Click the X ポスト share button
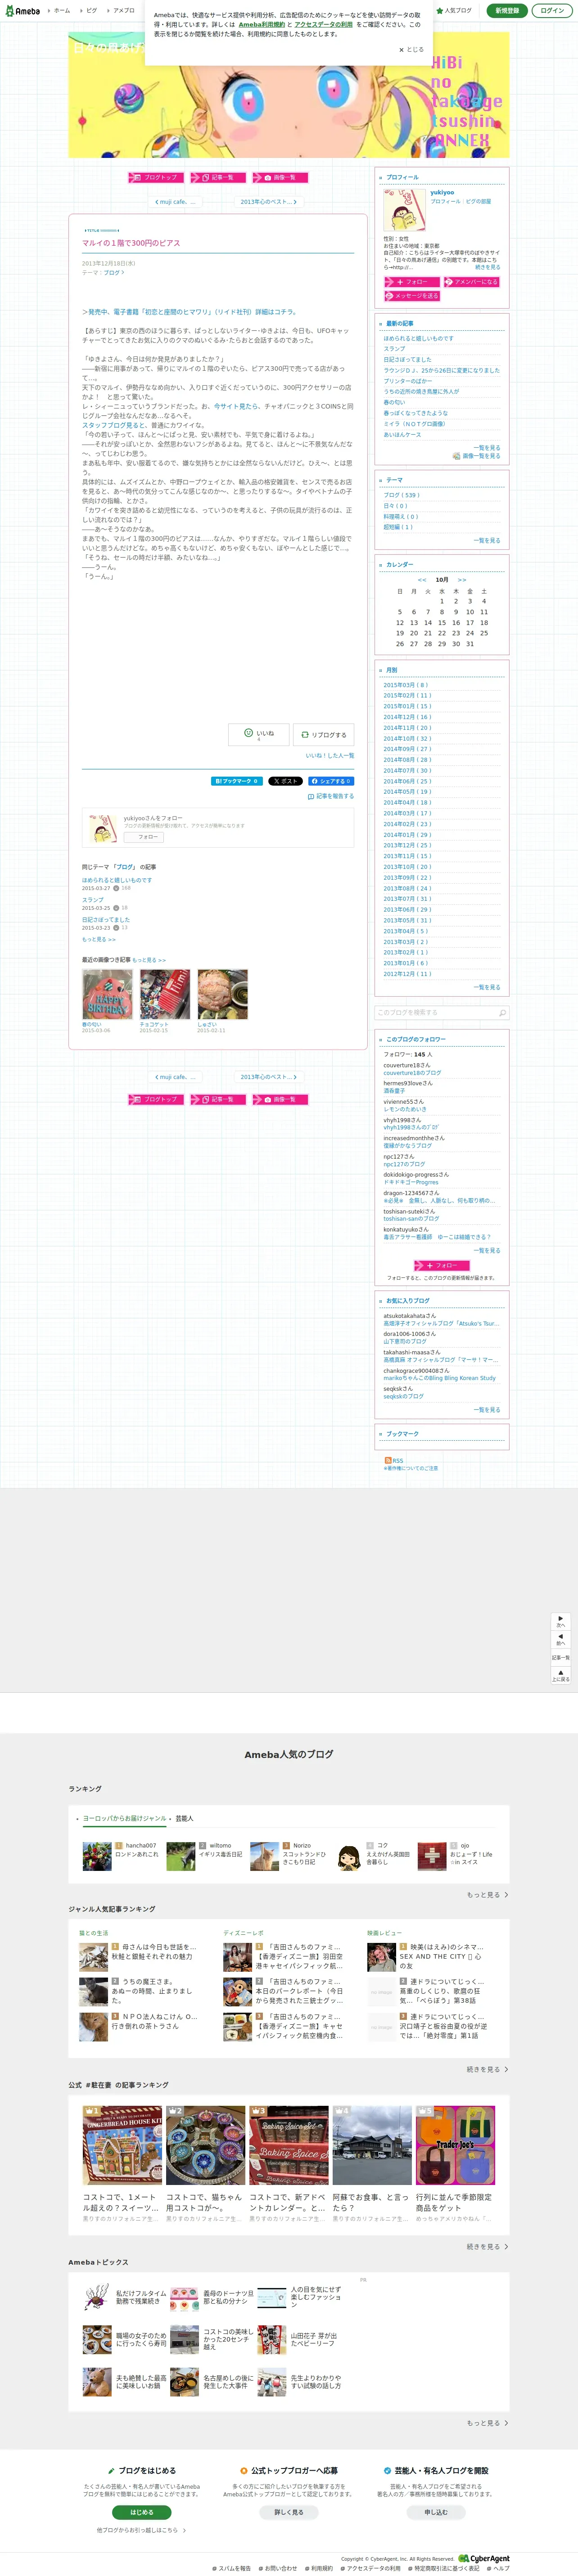This screenshot has height=2576, width=578. click(285, 781)
